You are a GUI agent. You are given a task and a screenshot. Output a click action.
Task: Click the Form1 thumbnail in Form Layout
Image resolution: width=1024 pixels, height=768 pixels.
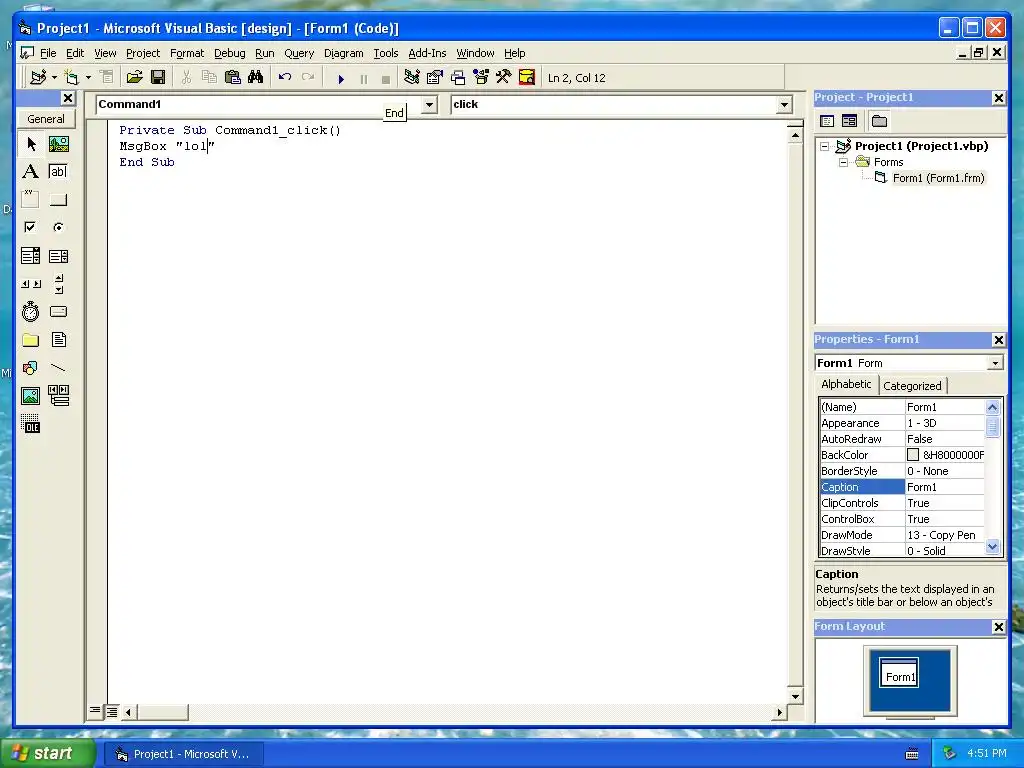pos(899,674)
